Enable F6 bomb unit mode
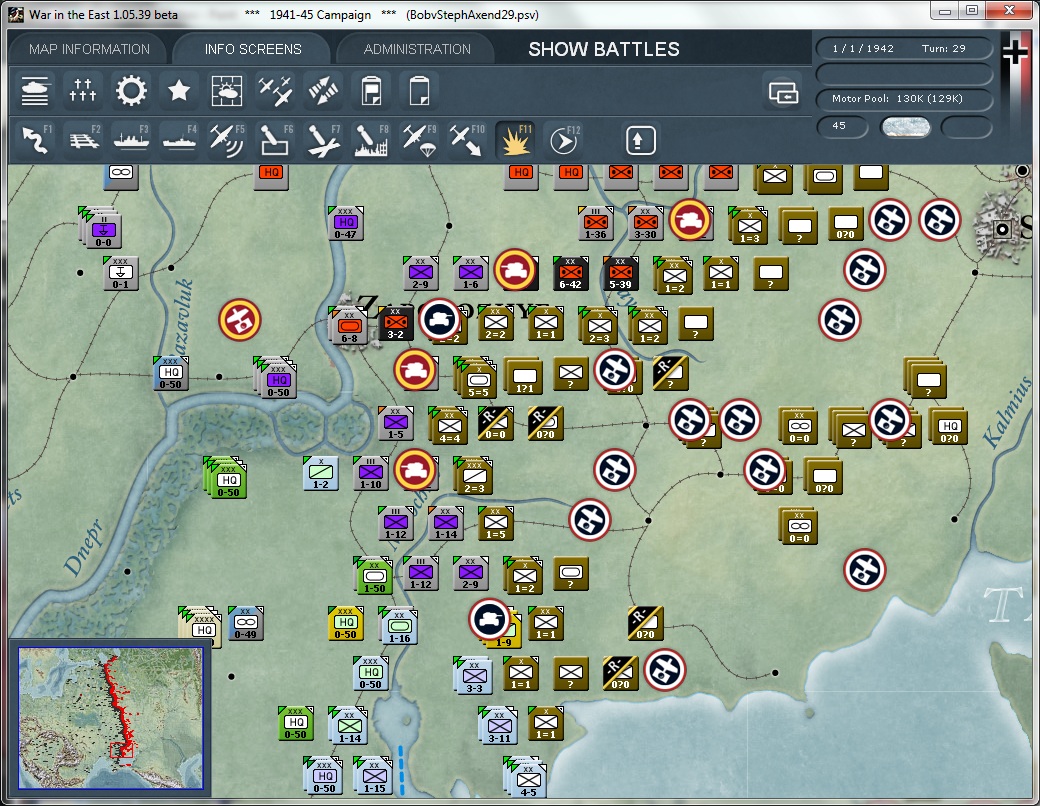1040x806 pixels. [275, 140]
